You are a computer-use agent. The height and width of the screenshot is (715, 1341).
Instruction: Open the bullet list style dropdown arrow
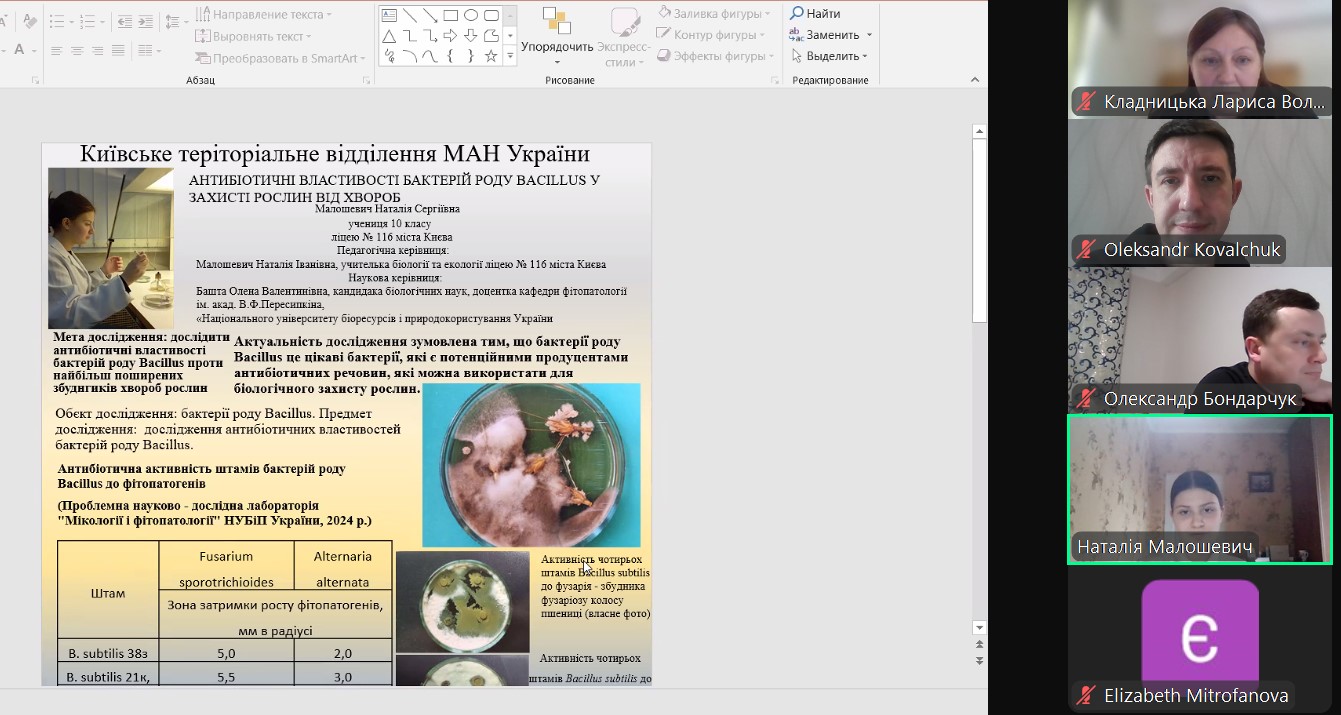click(x=70, y=21)
